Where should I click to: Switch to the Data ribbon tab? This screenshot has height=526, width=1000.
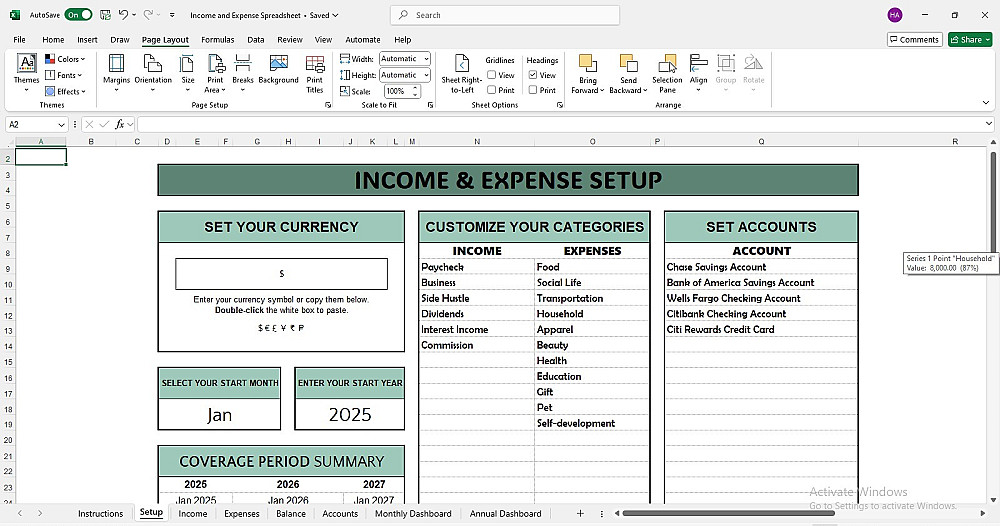coord(256,40)
